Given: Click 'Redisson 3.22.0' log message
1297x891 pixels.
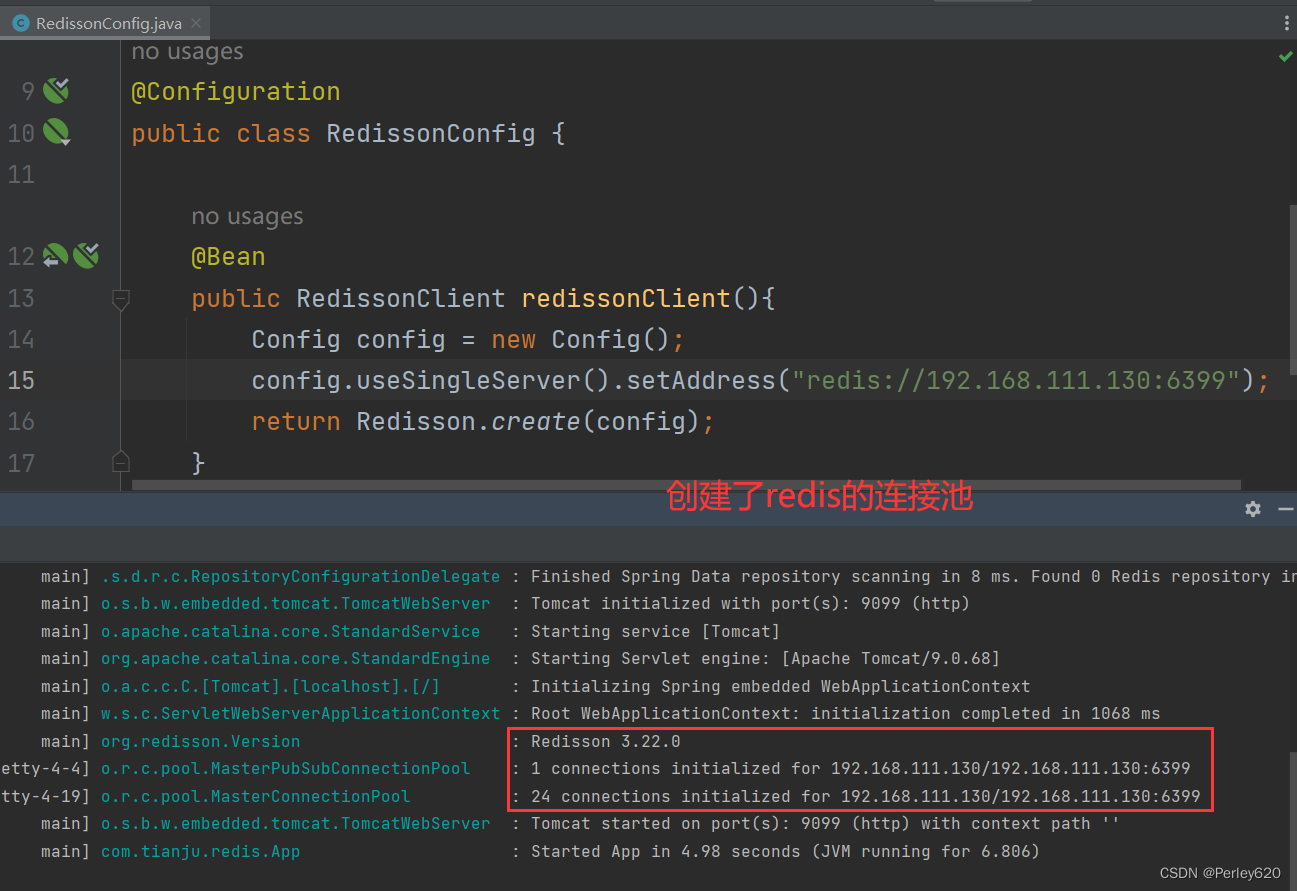Looking at the screenshot, I should click(x=605, y=742).
